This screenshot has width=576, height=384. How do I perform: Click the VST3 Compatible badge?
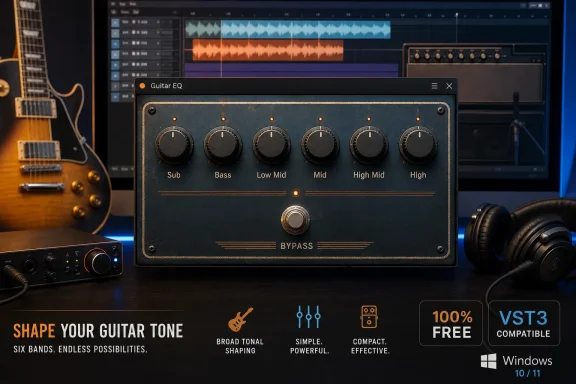point(524,323)
